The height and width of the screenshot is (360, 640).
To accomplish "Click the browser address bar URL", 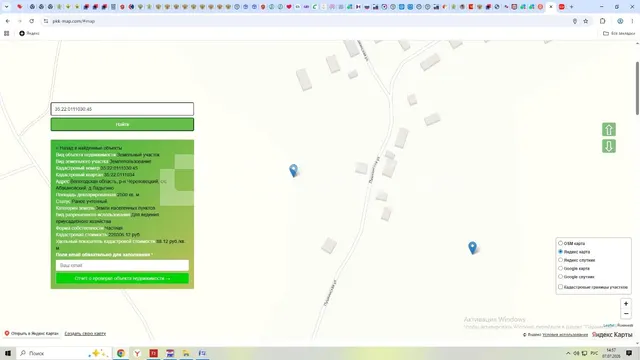I will 73,21.
